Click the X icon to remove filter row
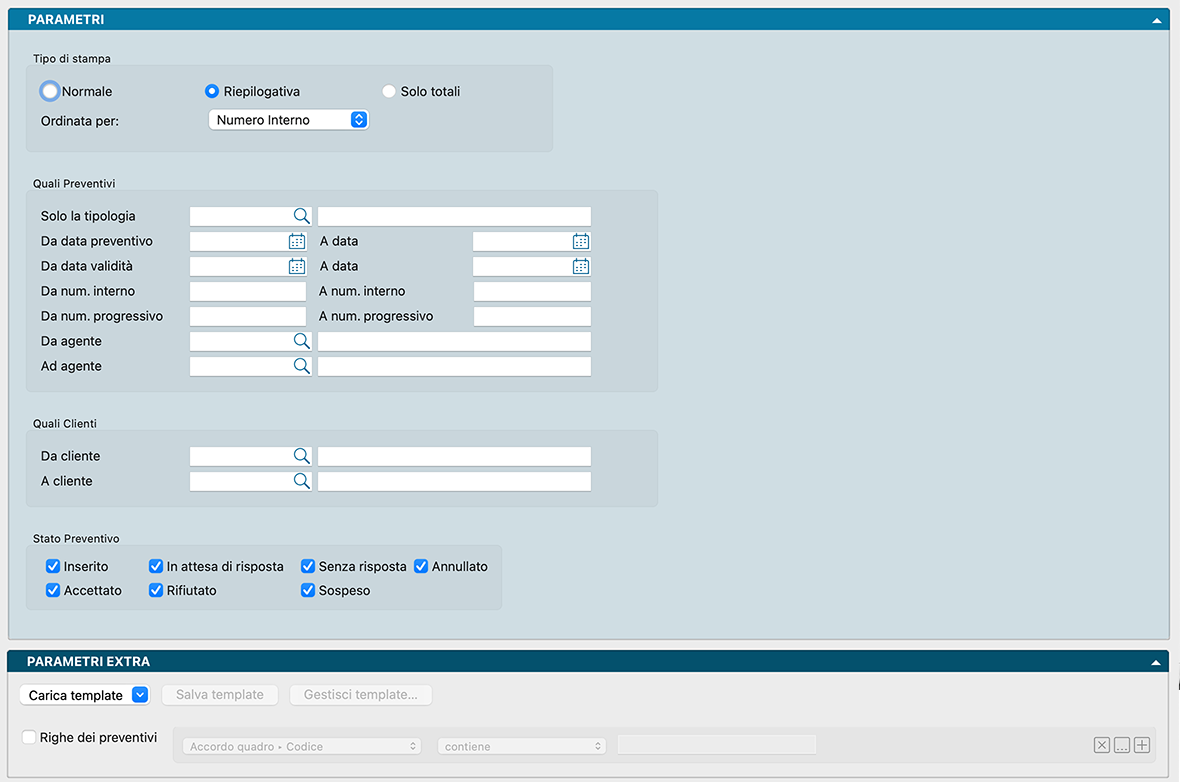The image size is (1180, 782). click(x=1102, y=745)
